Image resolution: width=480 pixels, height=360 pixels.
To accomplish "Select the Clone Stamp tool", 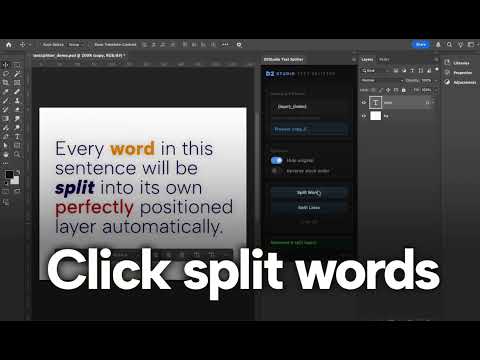I will [17, 101].
